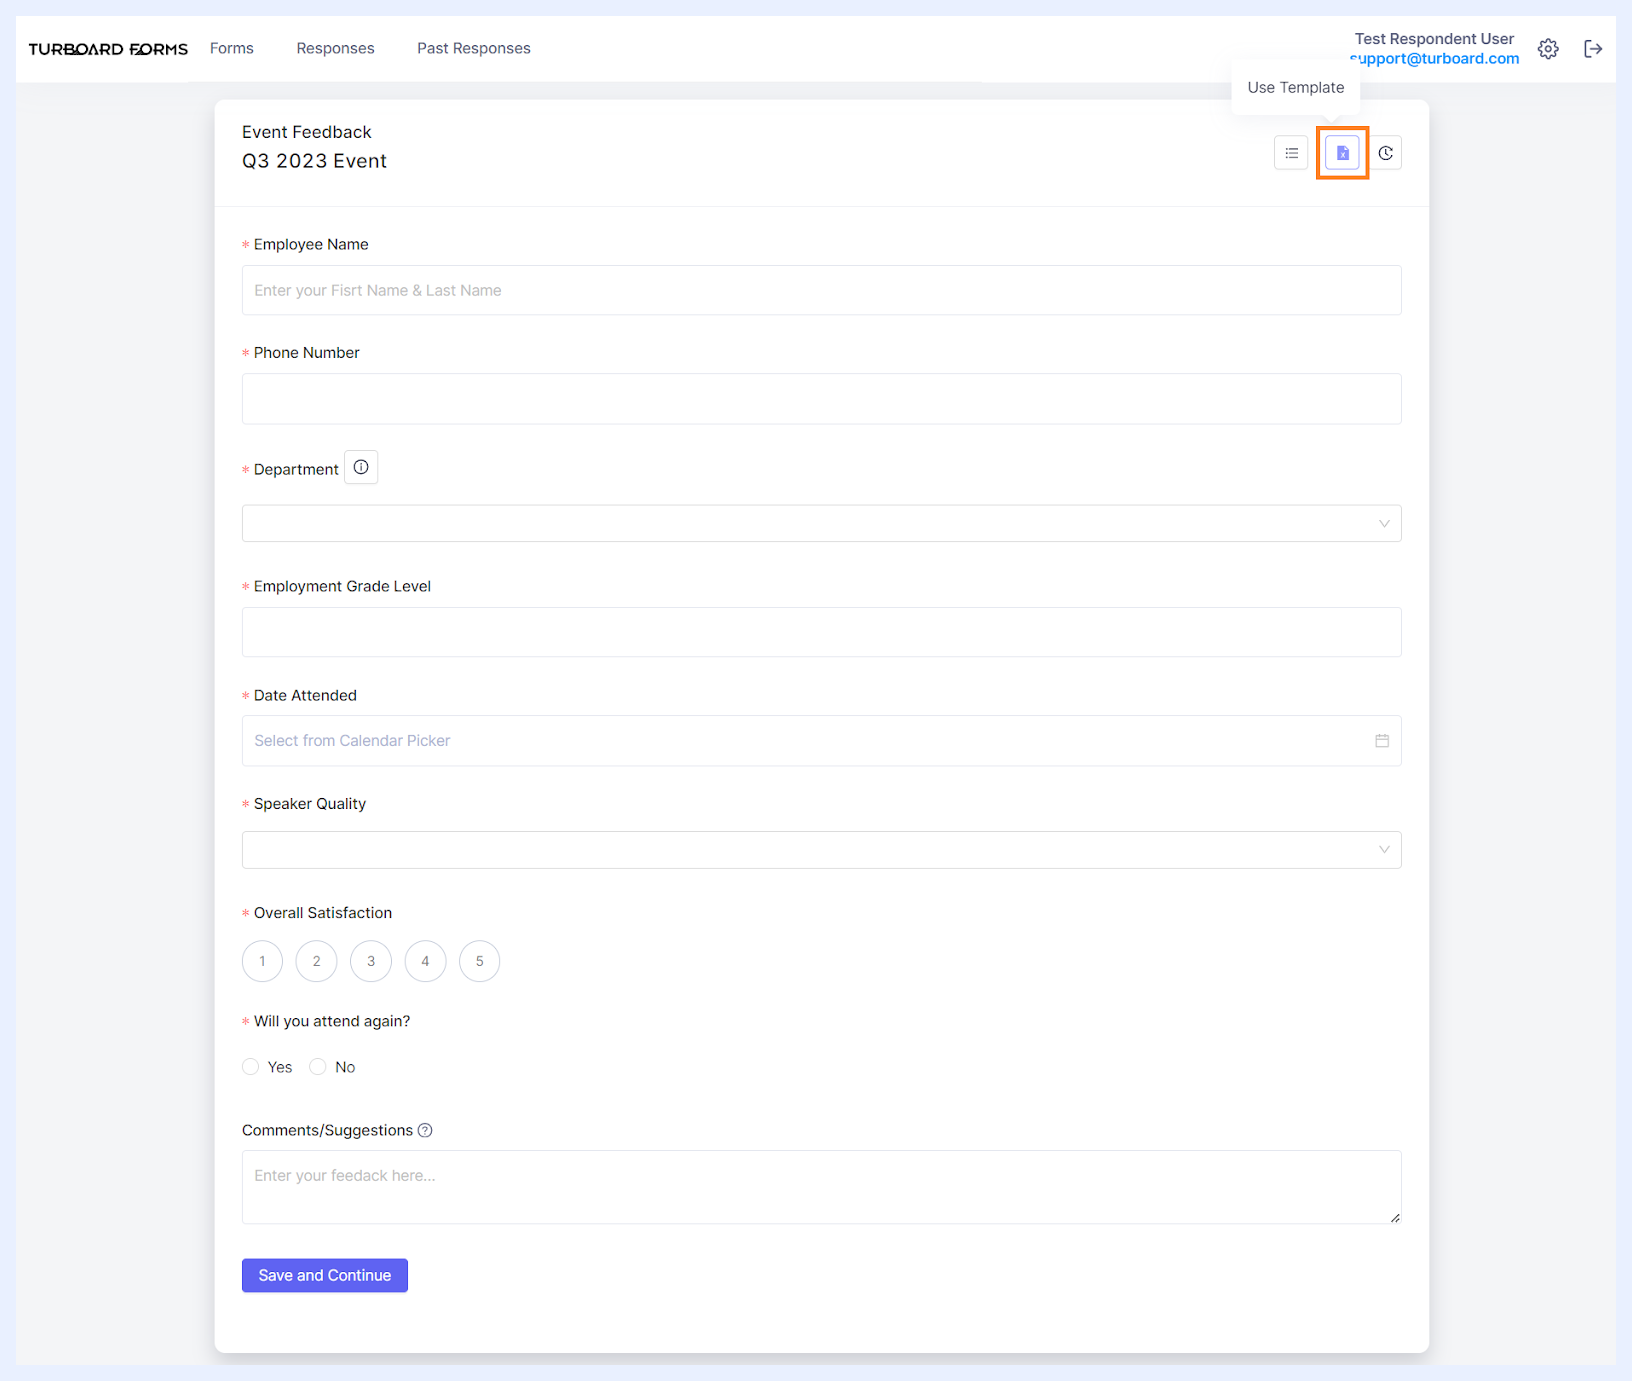Rate Overall Satisfaction as 3
This screenshot has height=1381, width=1632.
click(371, 961)
